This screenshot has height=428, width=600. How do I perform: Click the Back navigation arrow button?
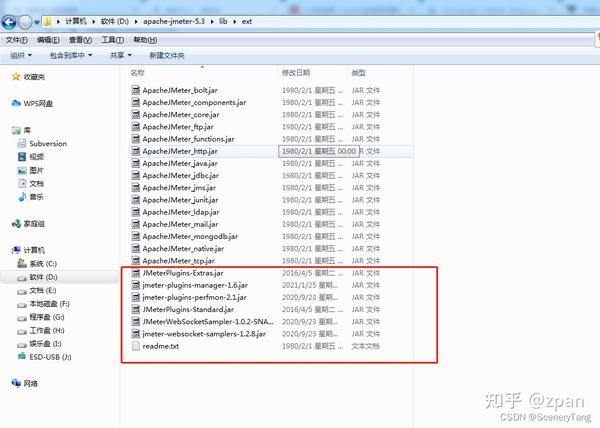point(9,23)
